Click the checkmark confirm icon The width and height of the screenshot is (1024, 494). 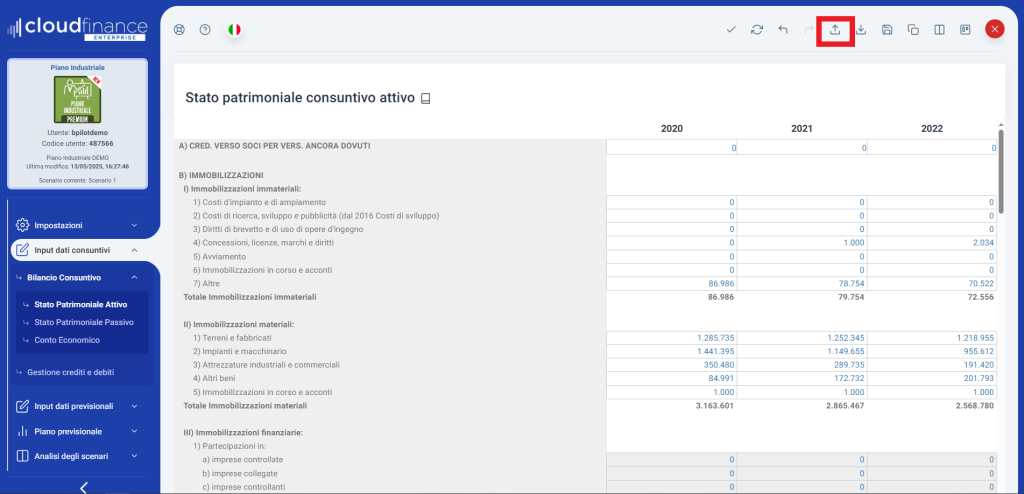(x=731, y=29)
